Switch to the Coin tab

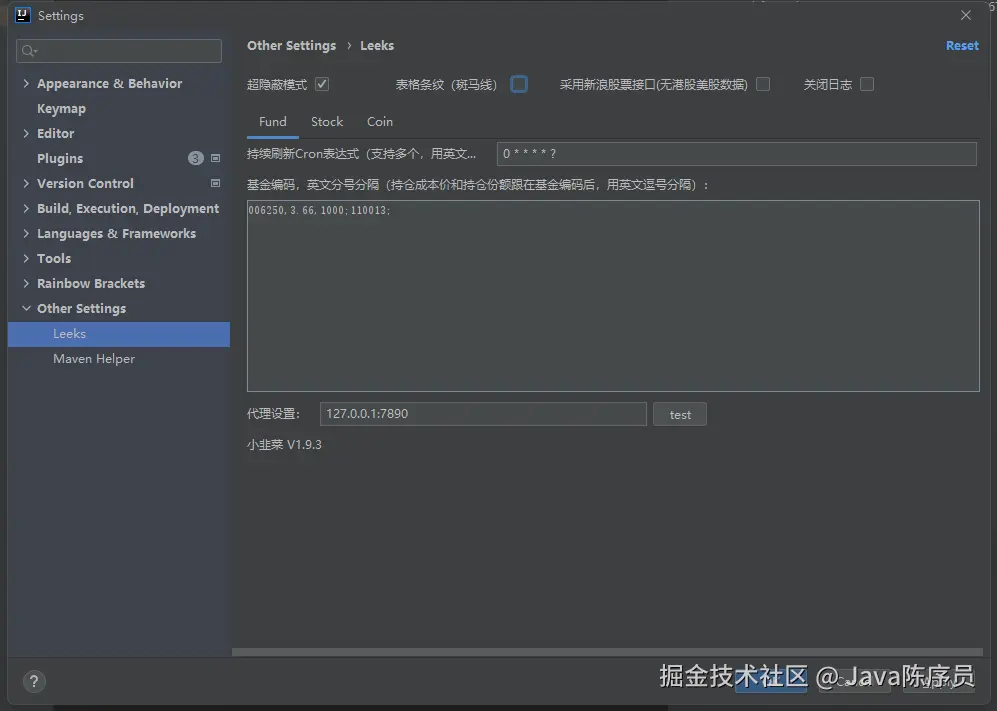point(380,121)
